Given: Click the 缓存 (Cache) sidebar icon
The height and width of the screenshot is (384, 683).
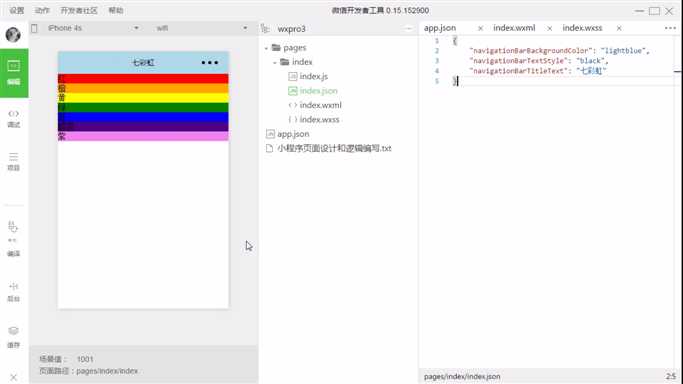Looking at the screenshot, I should [14, 337].
